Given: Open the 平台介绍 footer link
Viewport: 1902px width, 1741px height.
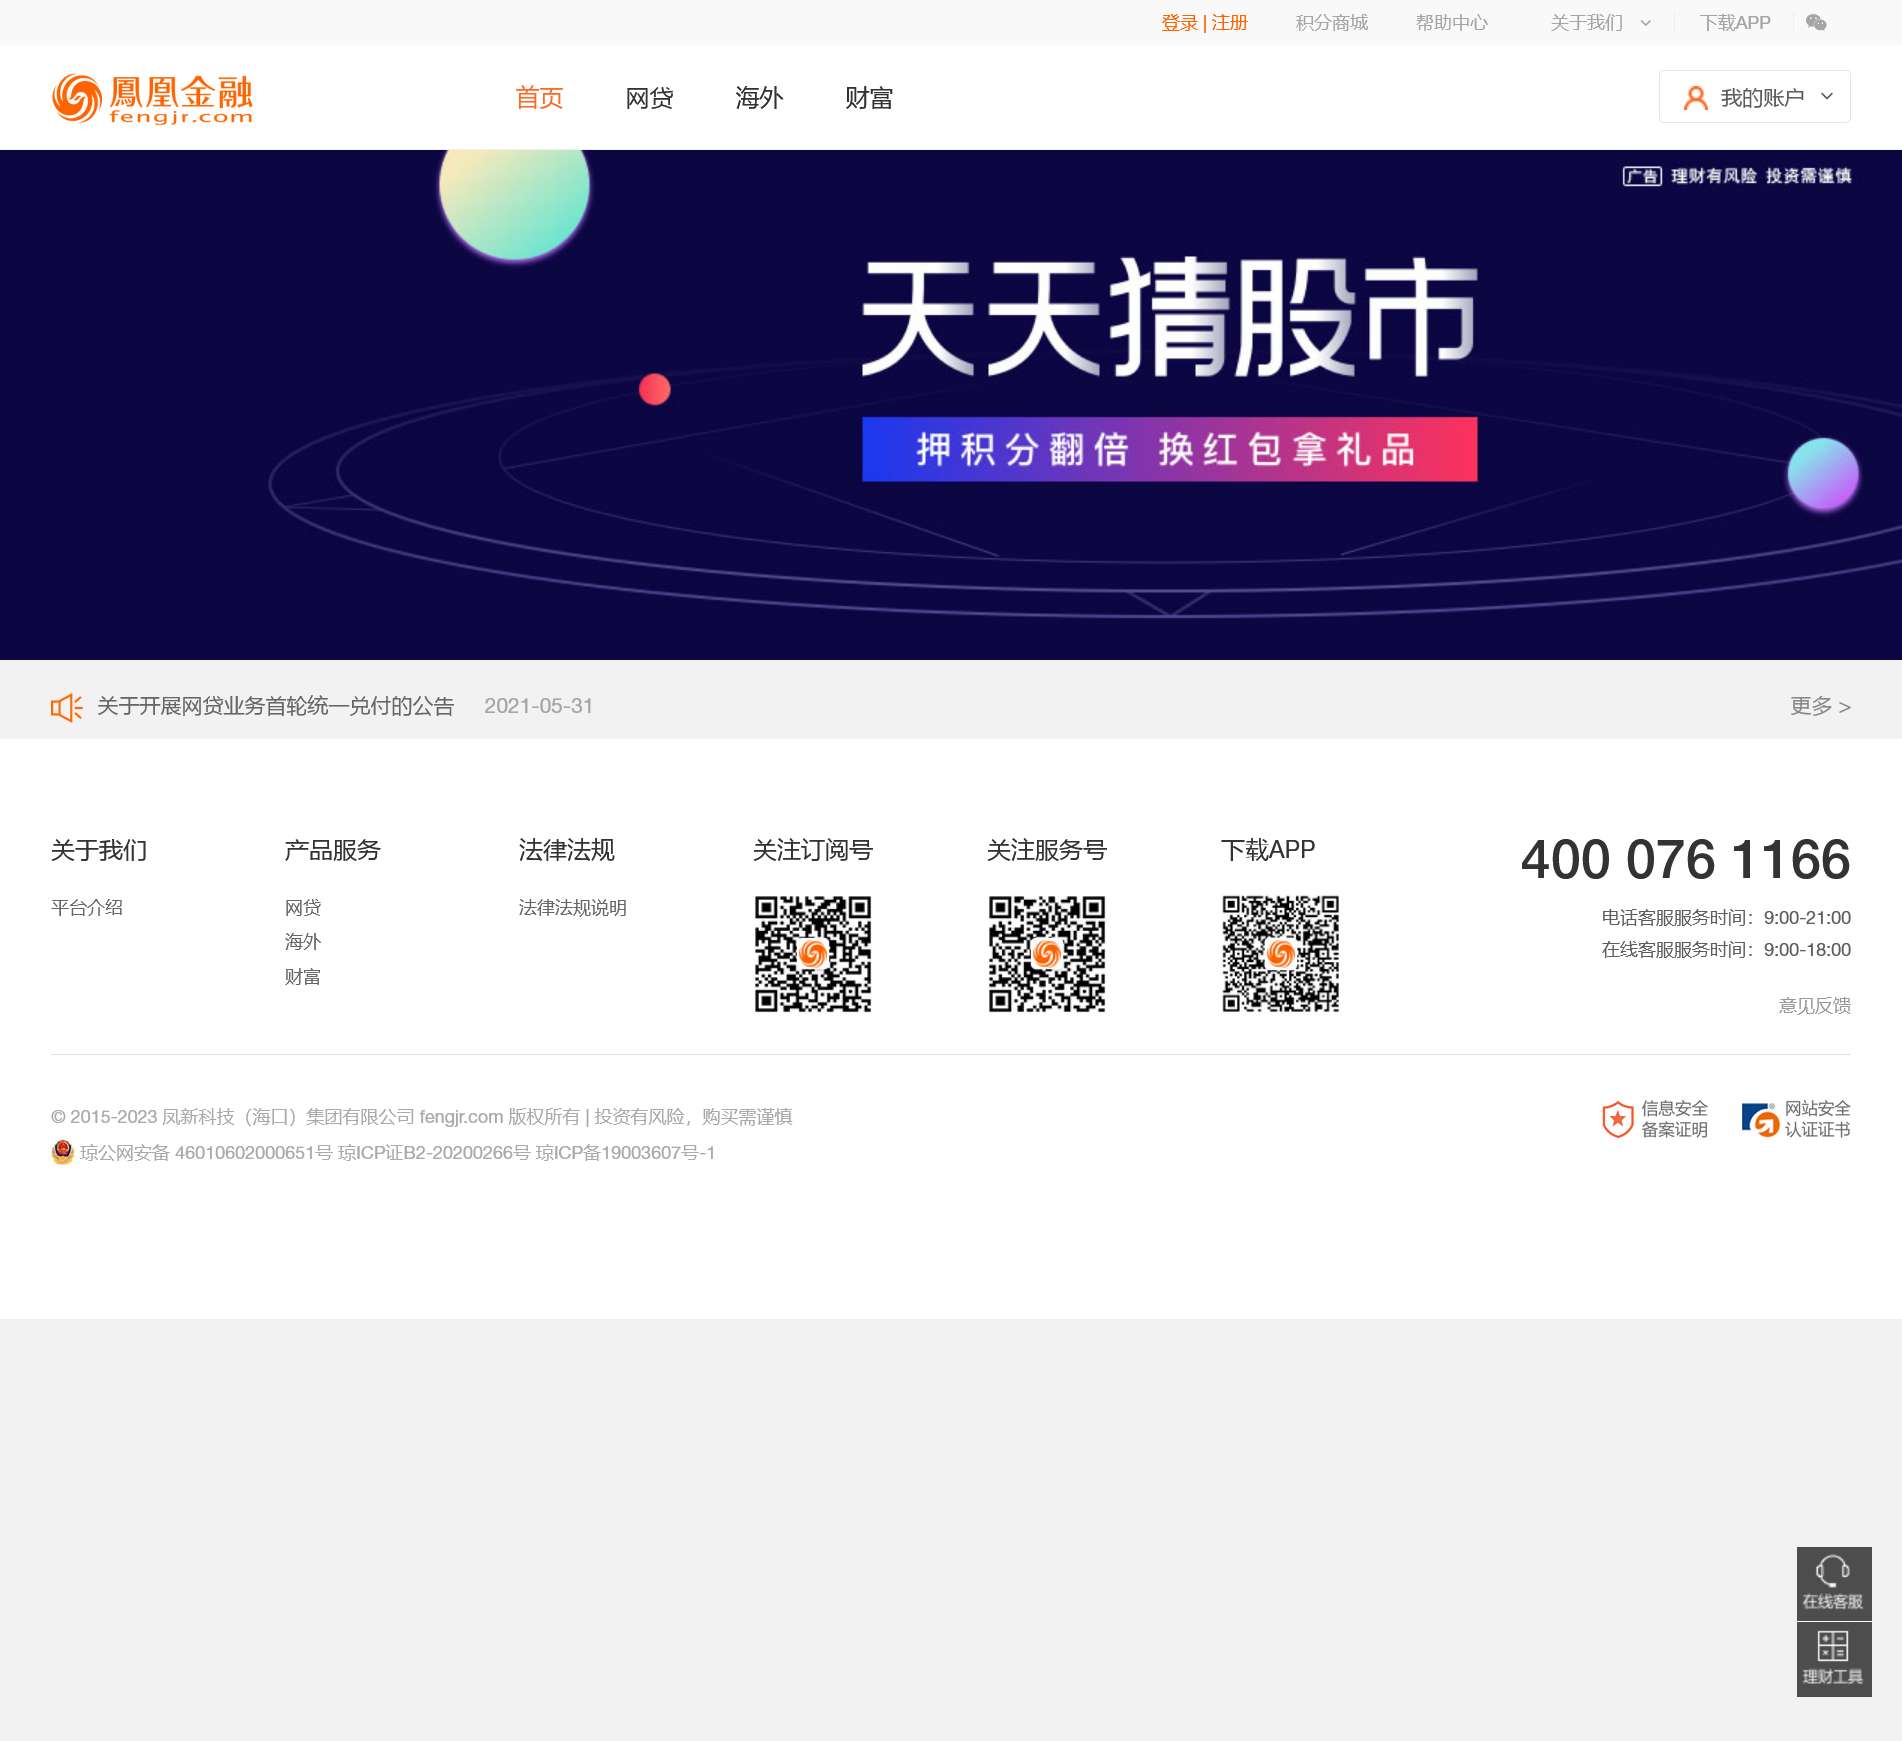Looking at the screenshot, I should 87,908.
